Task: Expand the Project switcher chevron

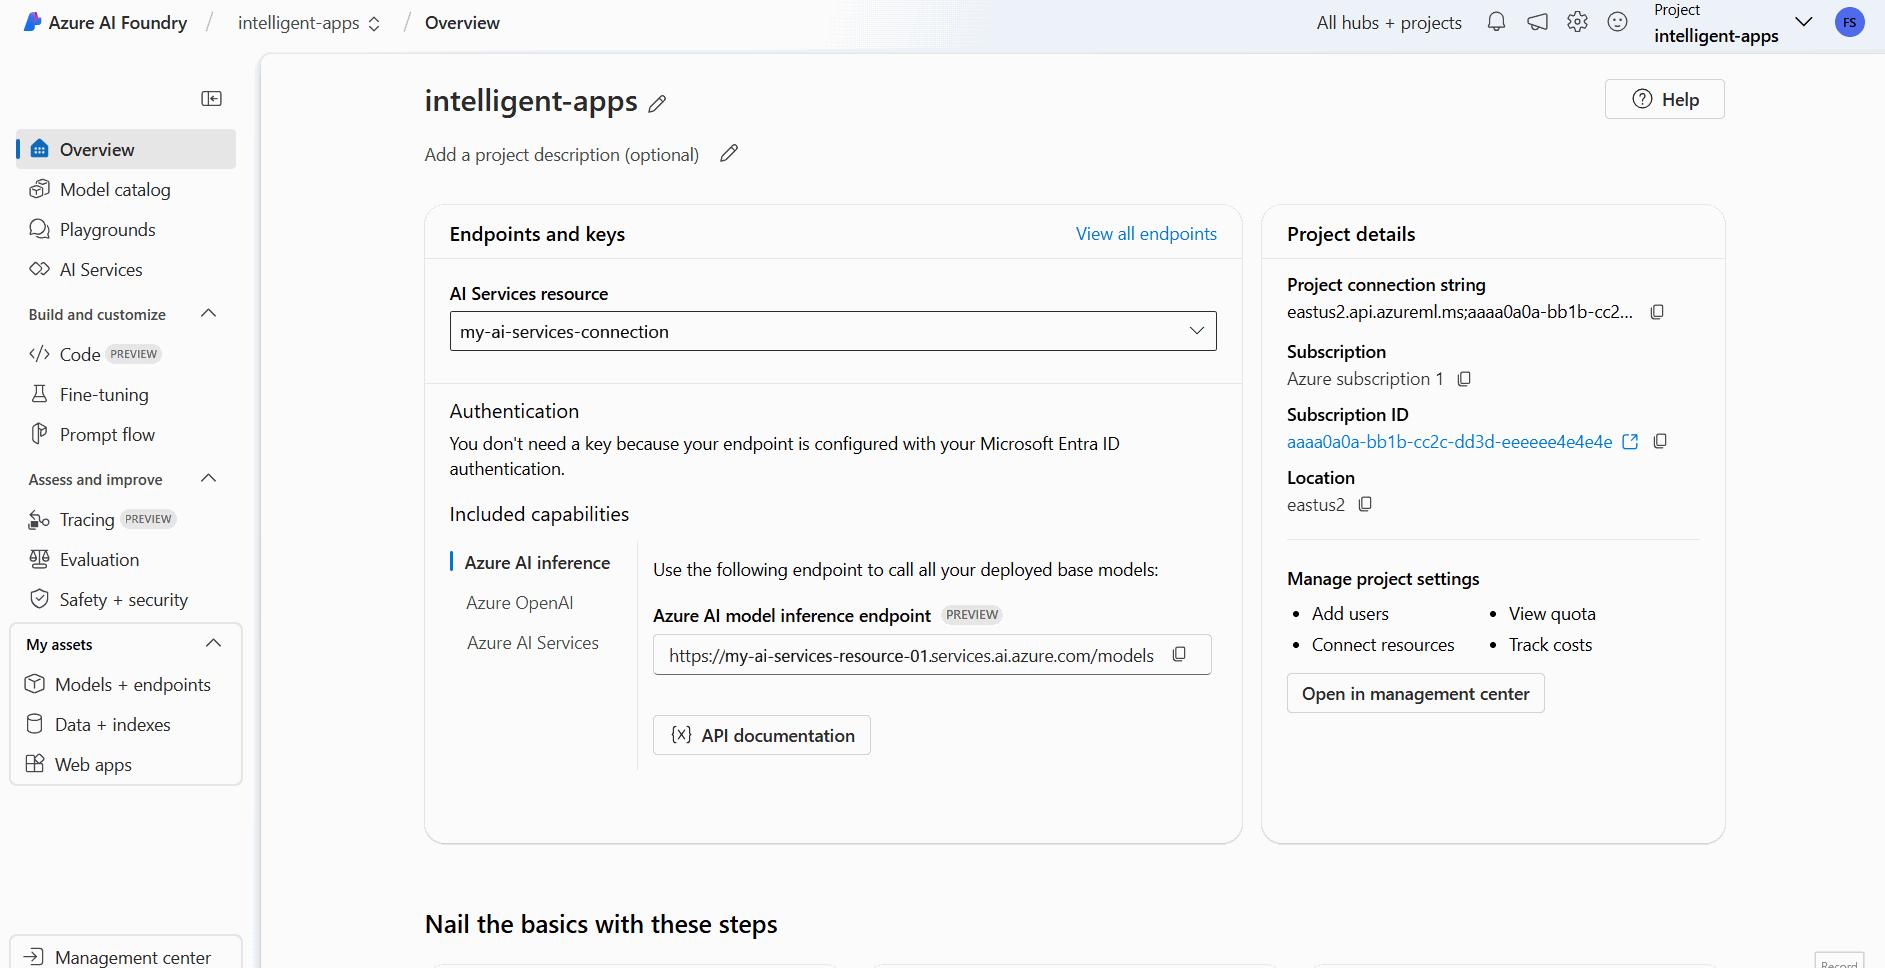Action: tap(1803, 22)
